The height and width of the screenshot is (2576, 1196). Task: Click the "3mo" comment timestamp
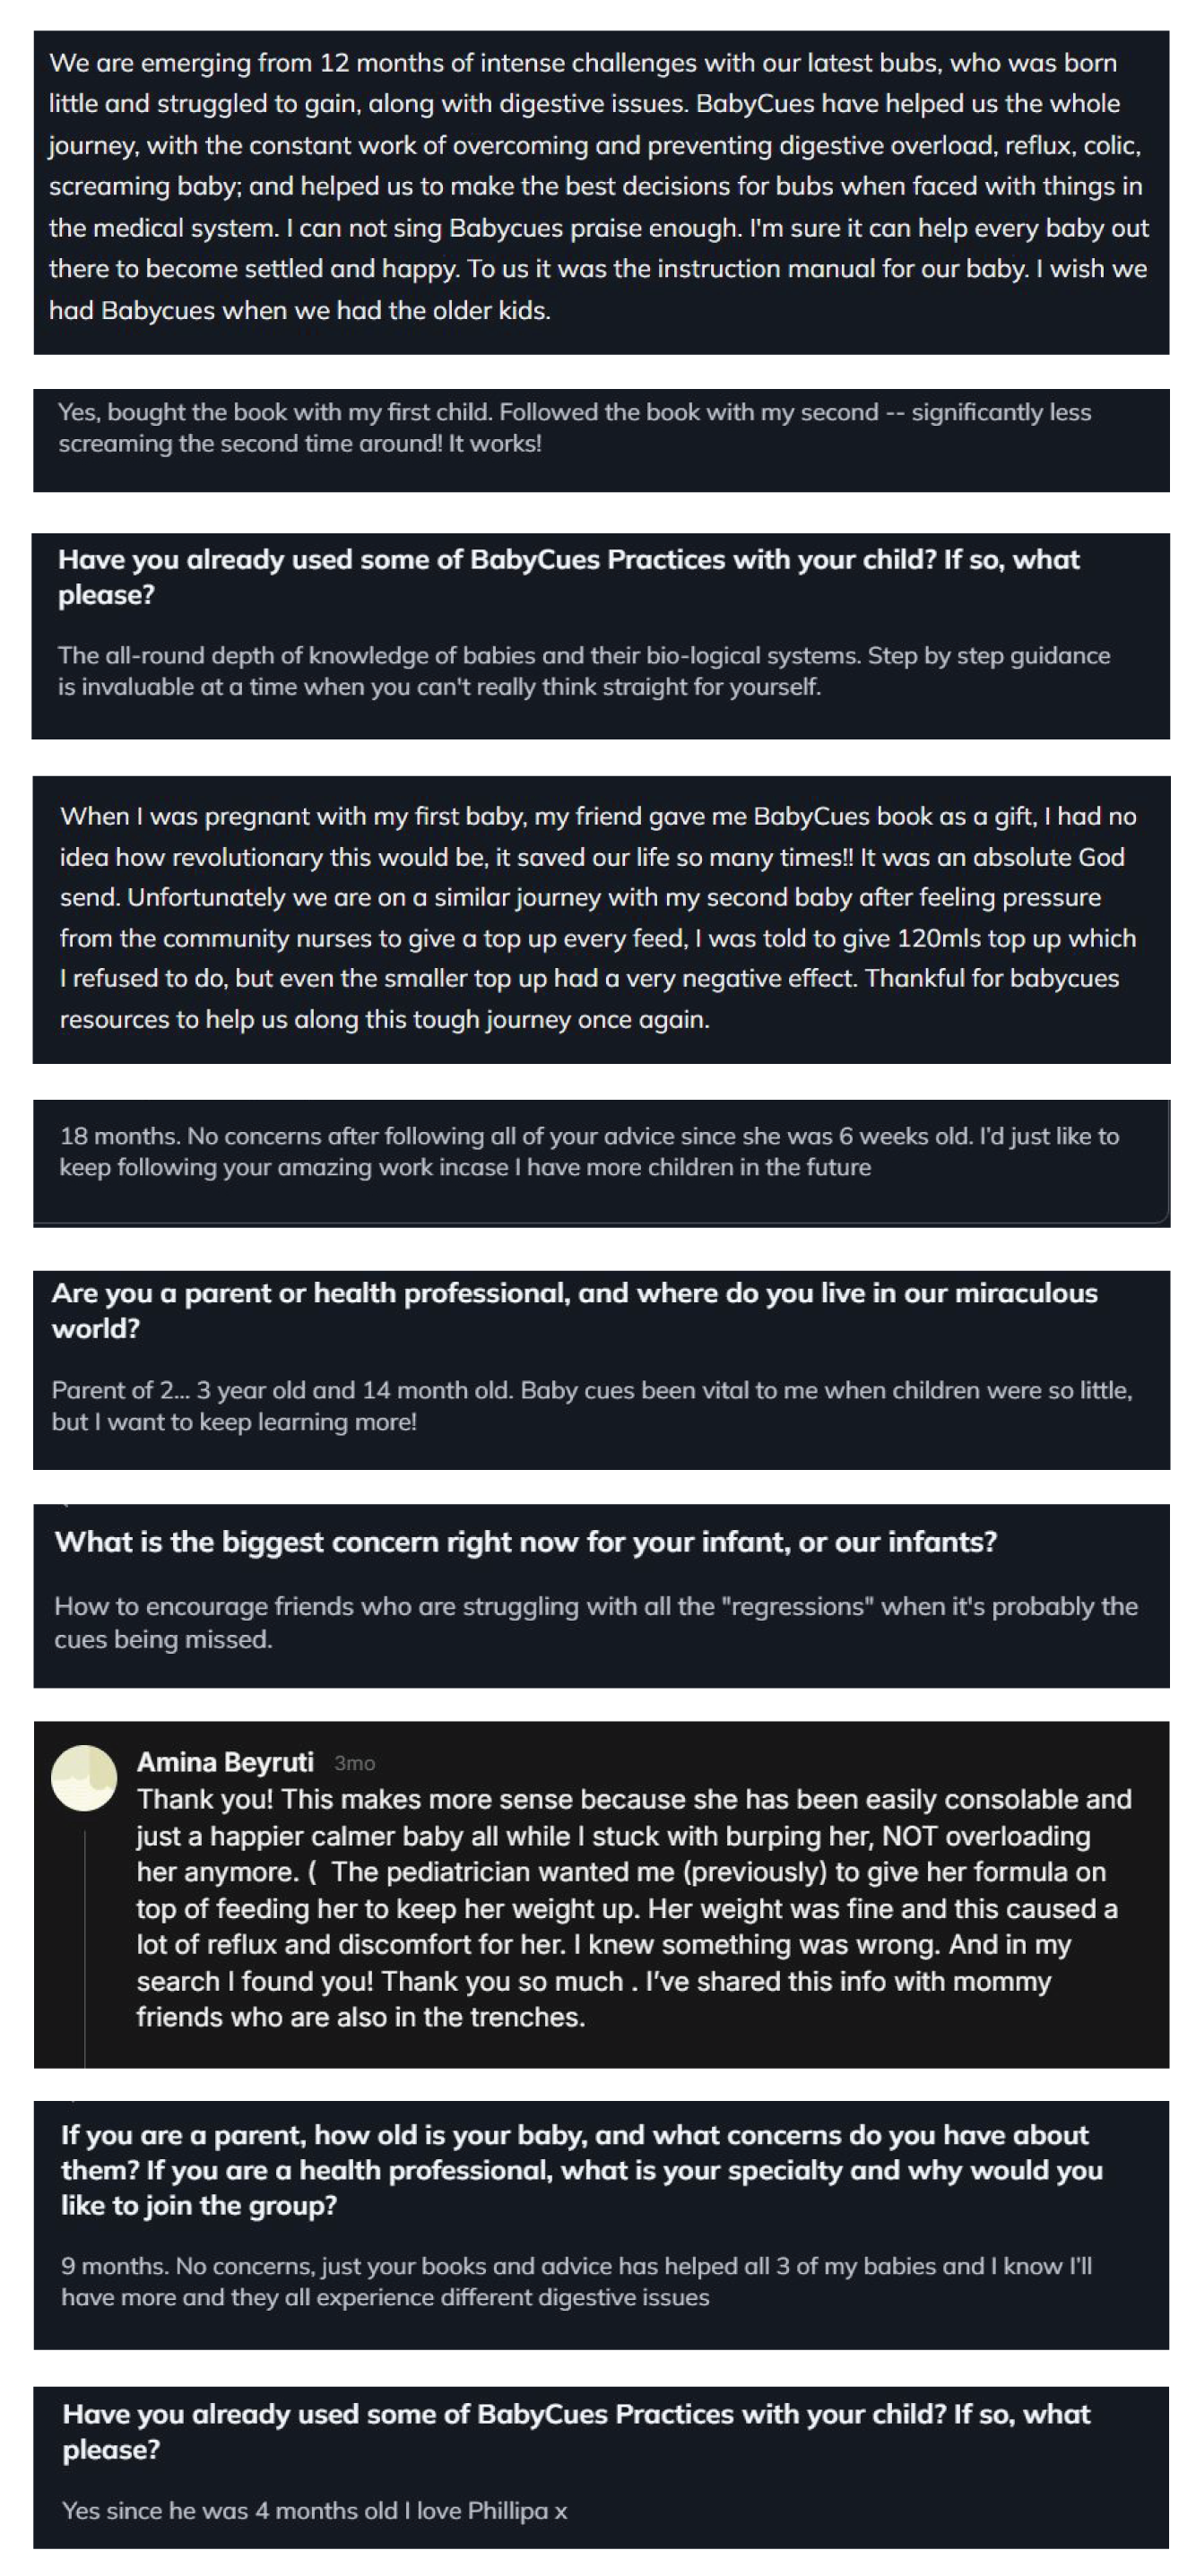click(x=354, y=1763)
